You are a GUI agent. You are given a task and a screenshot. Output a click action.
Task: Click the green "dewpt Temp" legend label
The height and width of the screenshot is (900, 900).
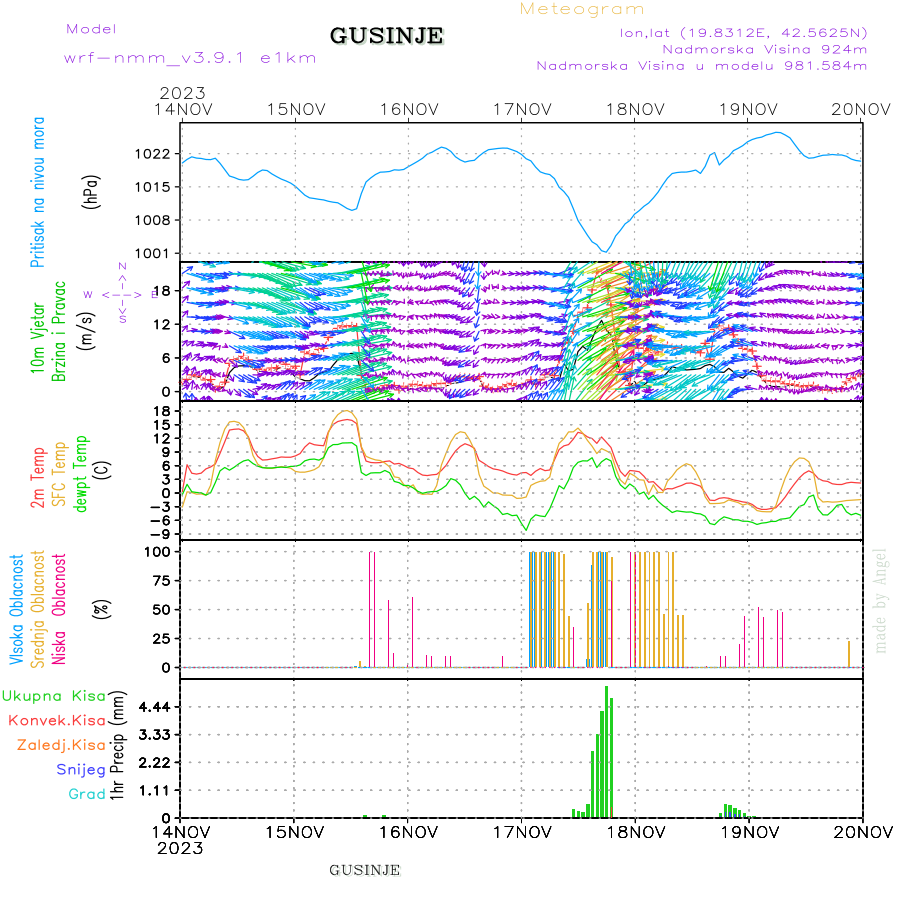[x=80, y=474]
